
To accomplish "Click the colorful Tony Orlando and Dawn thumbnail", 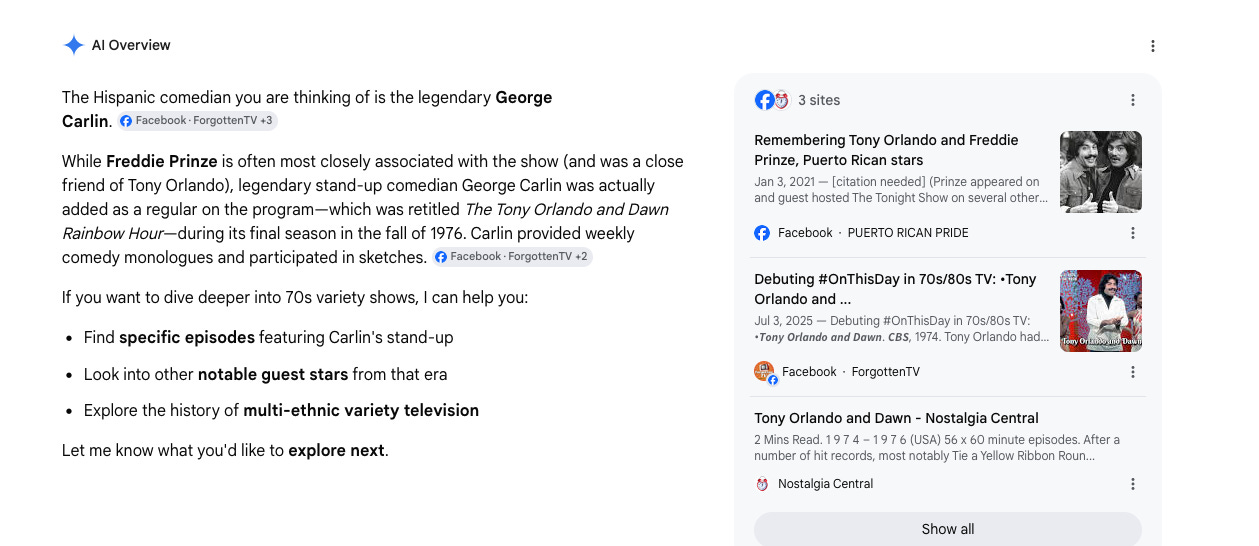I will pyautogui.click(x=1101, y=311).
